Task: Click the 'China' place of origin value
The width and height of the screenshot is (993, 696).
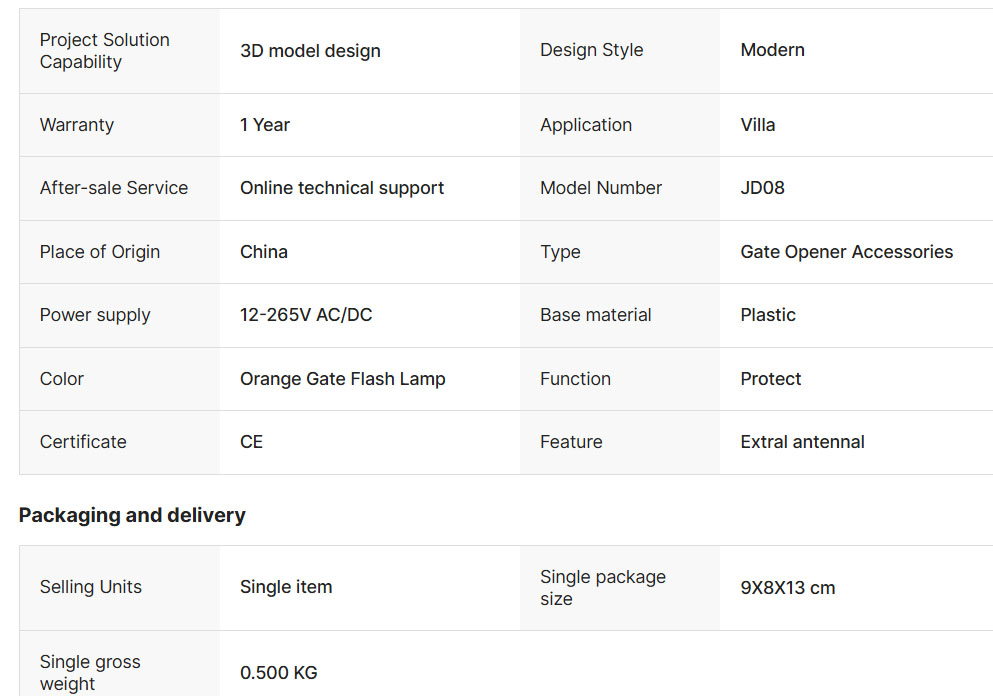Action: 264,252
